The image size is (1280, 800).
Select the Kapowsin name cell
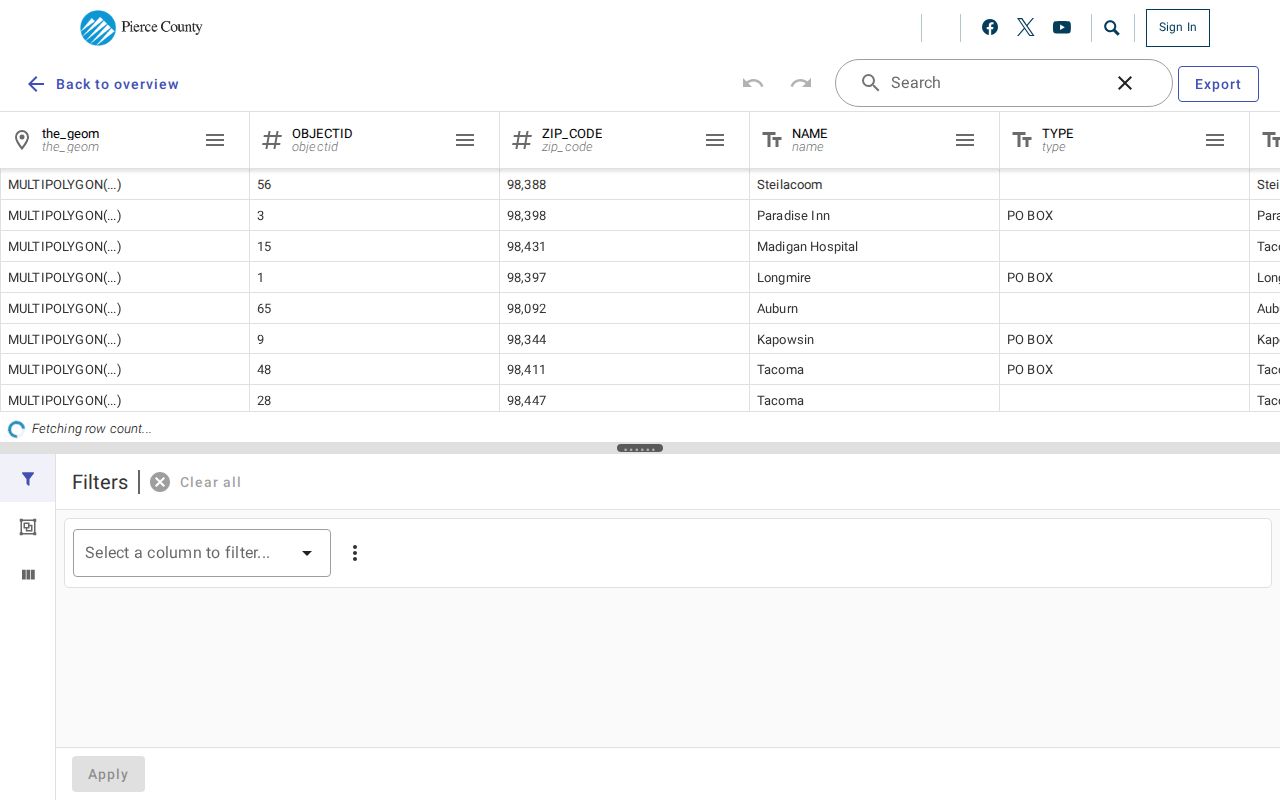(x=874, y=340)
